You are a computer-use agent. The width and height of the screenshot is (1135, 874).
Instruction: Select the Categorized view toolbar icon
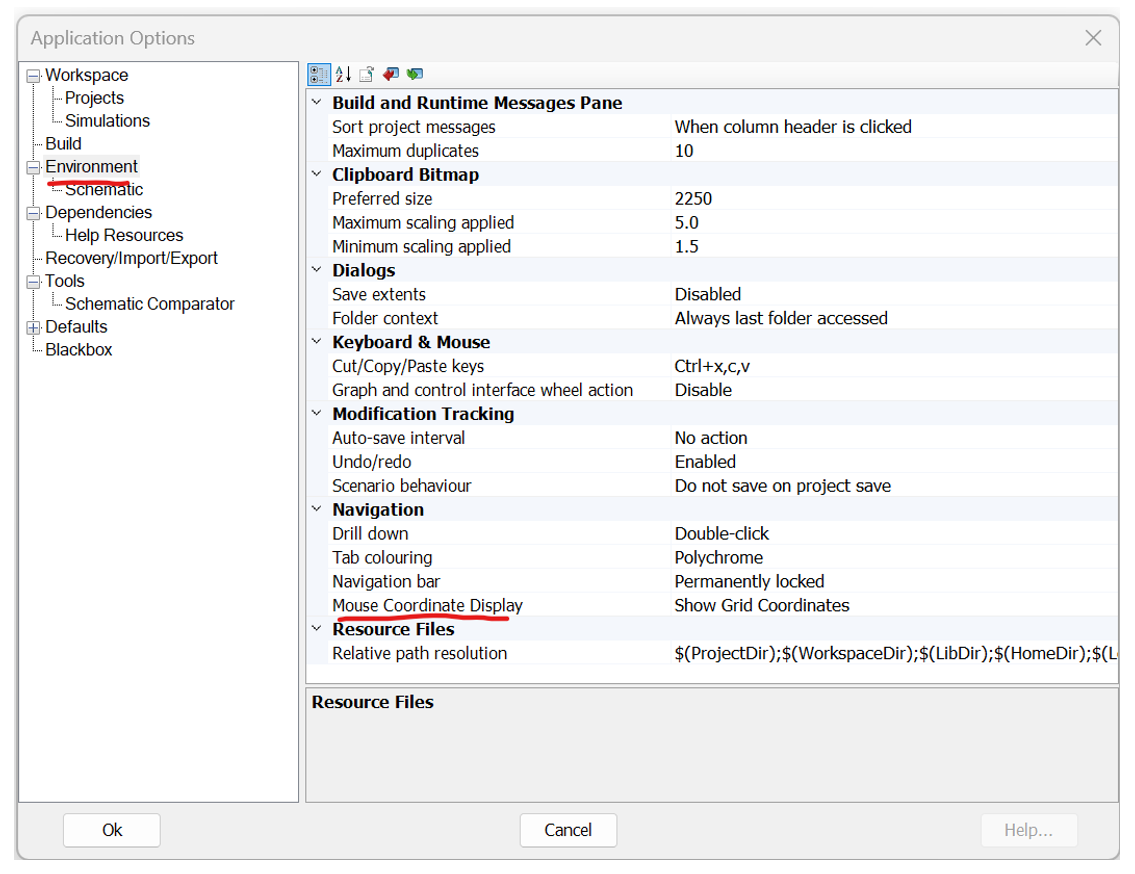click(x=319, y=74)
